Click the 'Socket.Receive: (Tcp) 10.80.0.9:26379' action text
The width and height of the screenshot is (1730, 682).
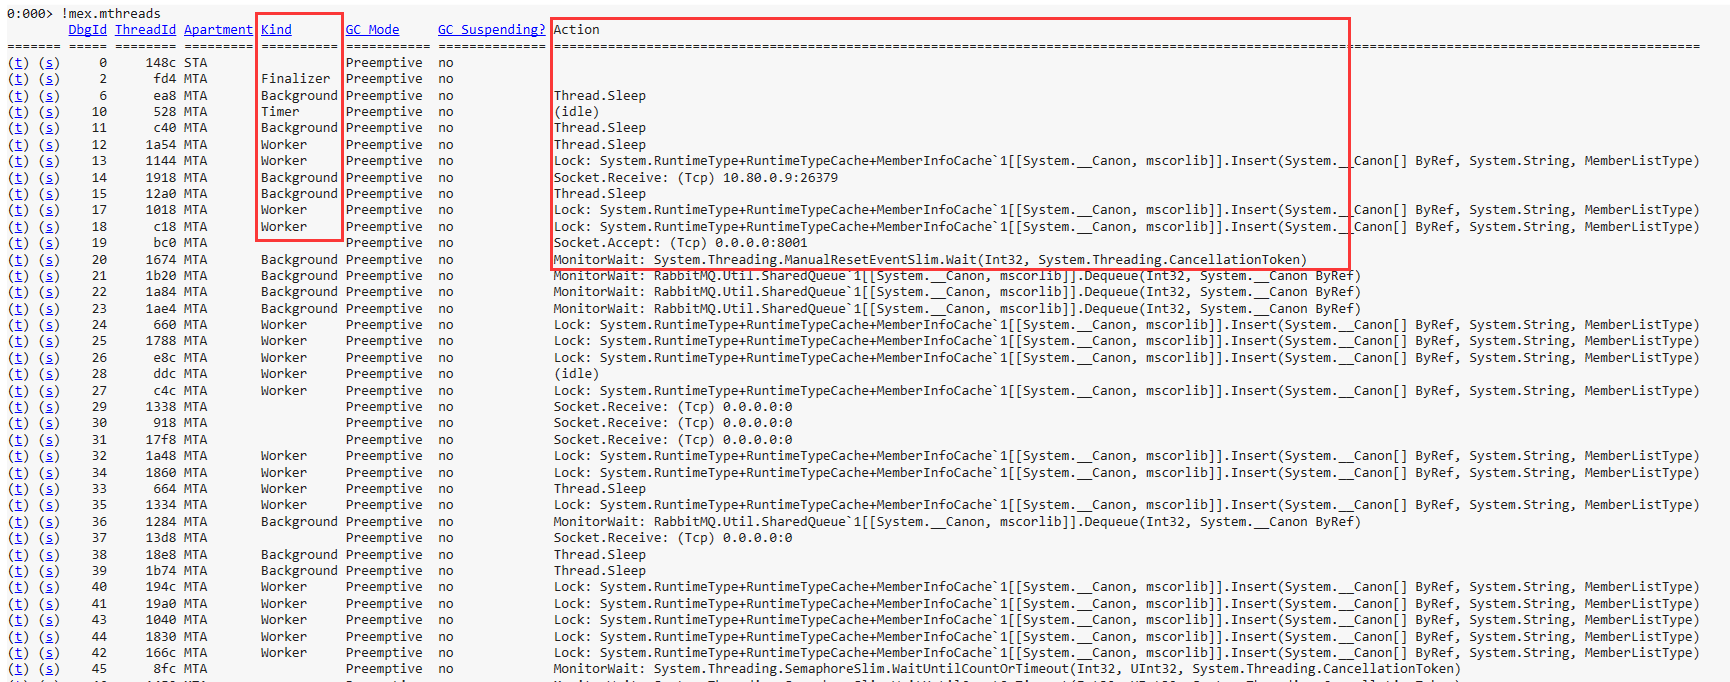coord(696,177)
